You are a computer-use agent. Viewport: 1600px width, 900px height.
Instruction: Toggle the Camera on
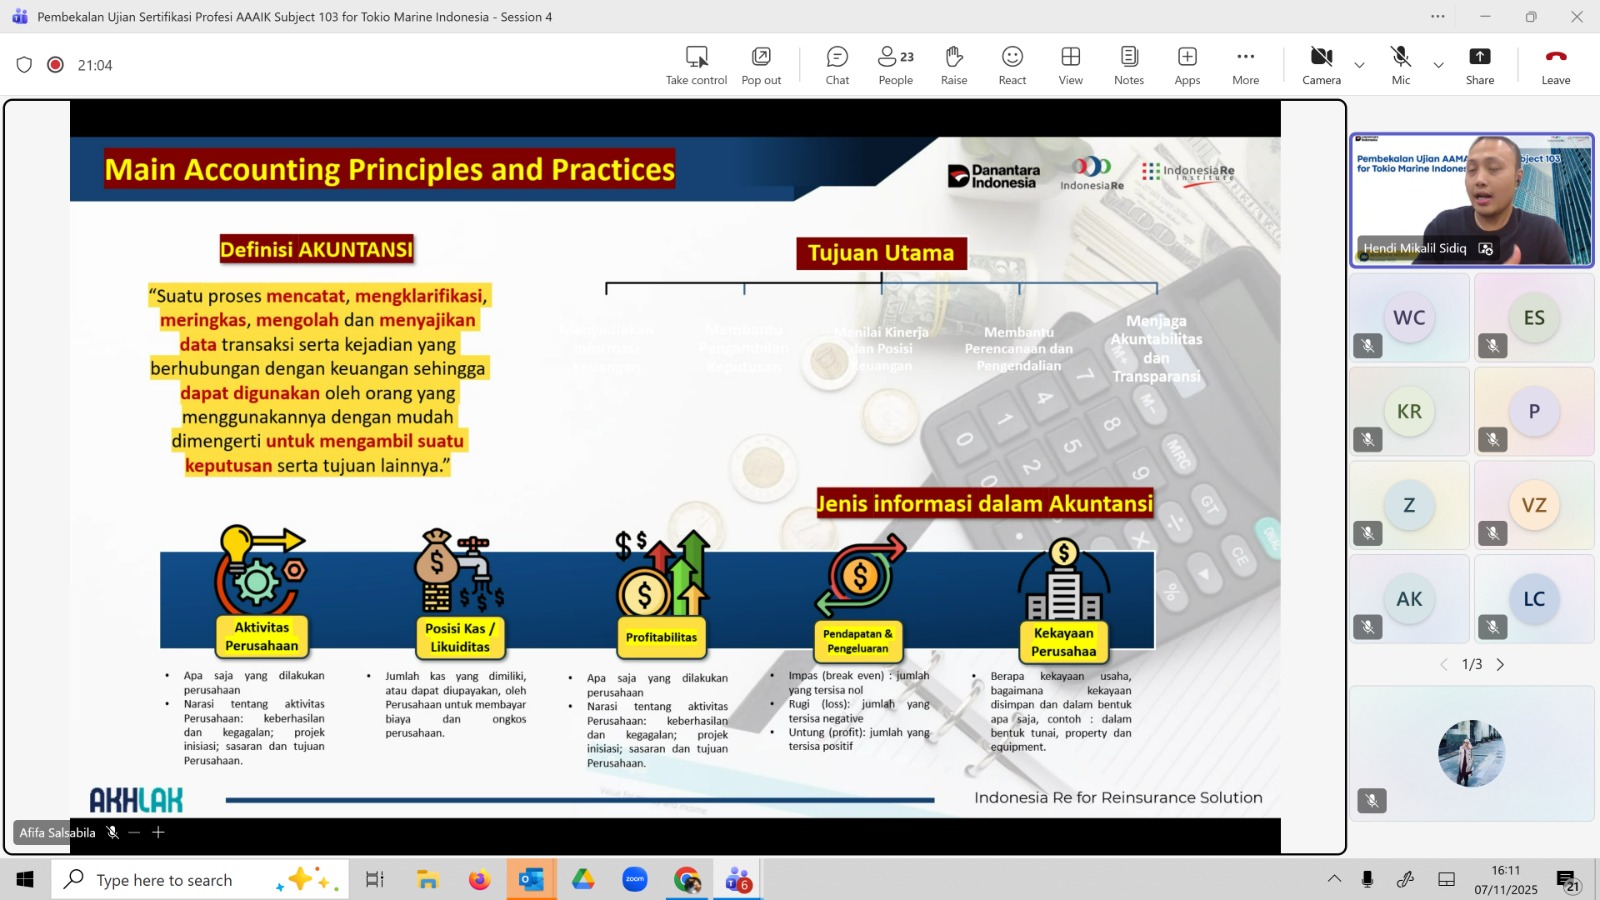tap(1321, 65)
